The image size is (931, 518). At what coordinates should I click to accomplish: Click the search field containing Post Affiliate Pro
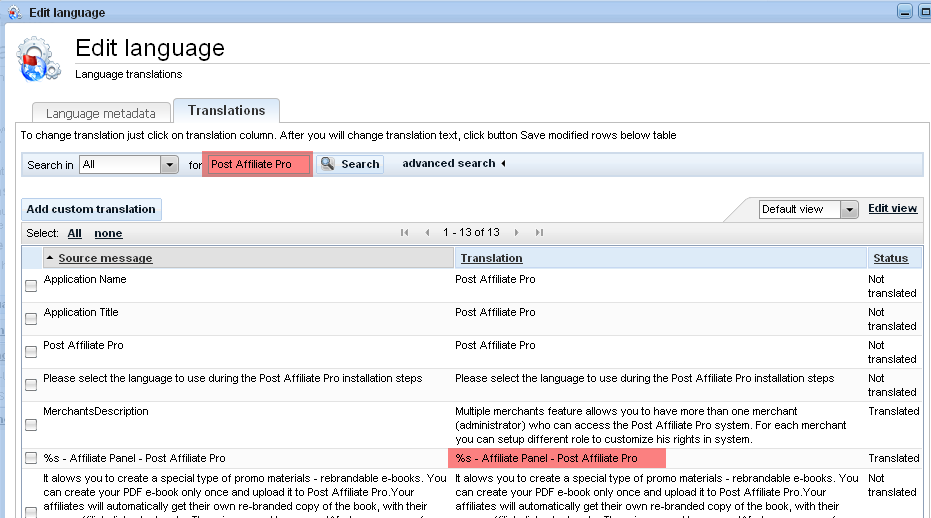(258, 164)
